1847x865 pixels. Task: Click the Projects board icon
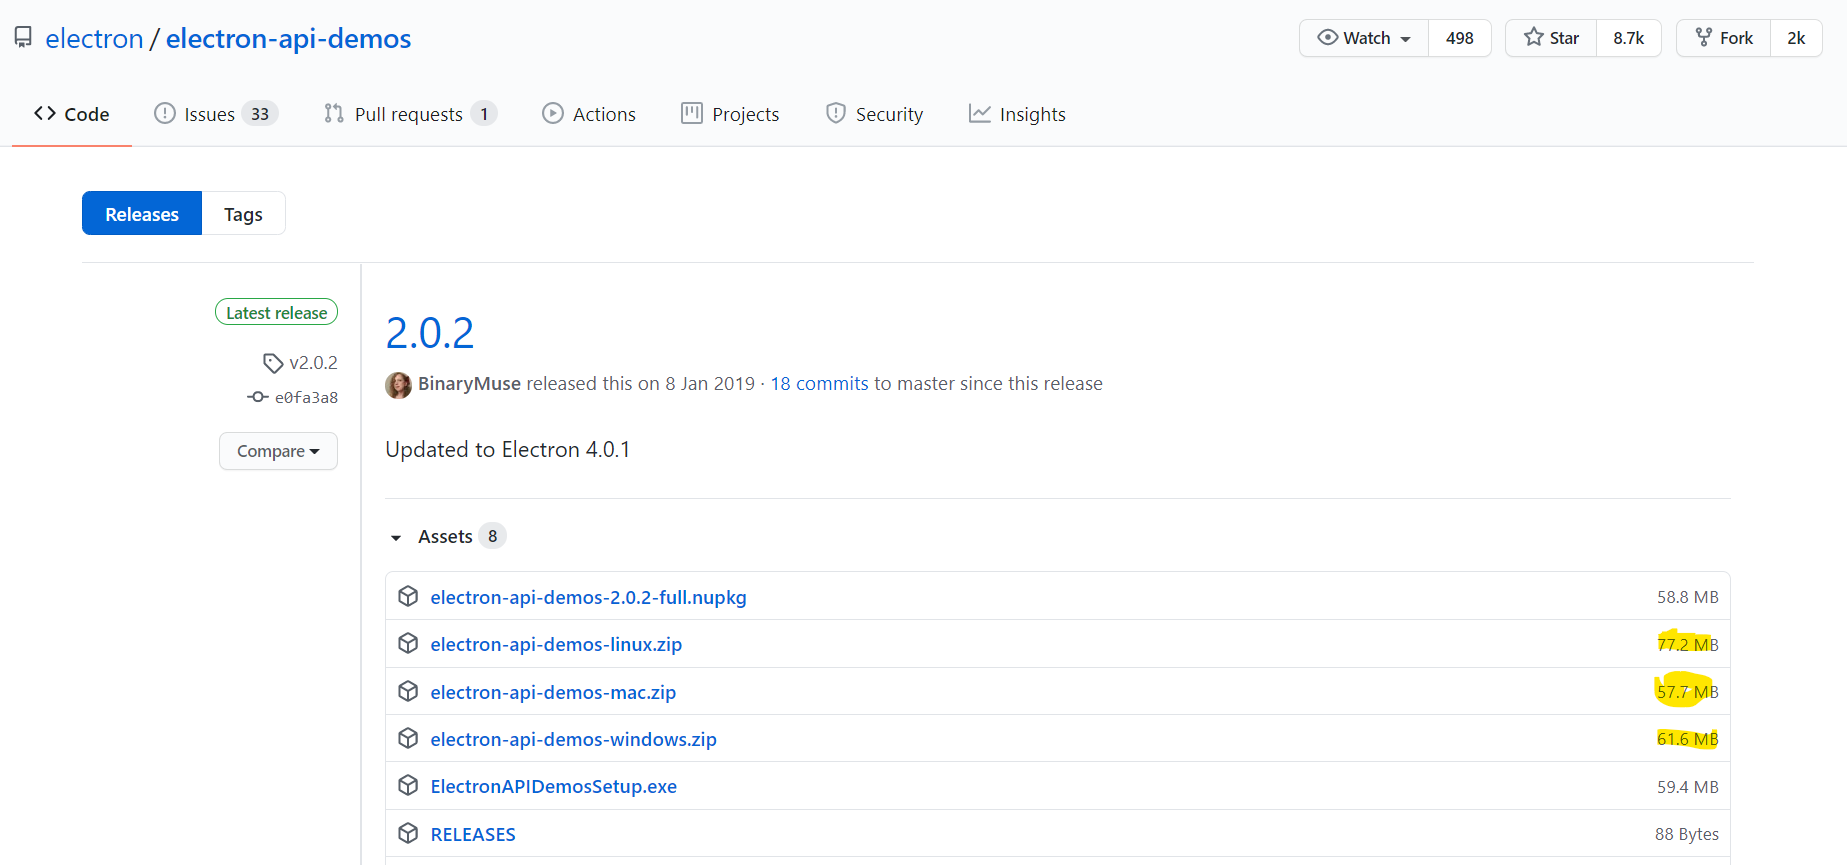point(692,113)
